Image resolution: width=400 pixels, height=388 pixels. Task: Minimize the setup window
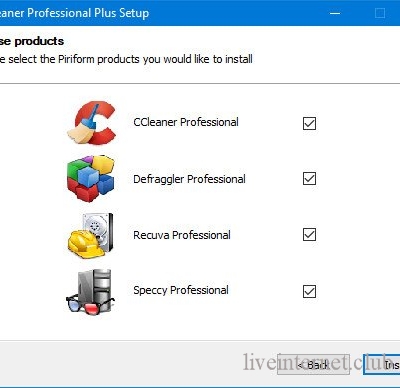[335, 13]
